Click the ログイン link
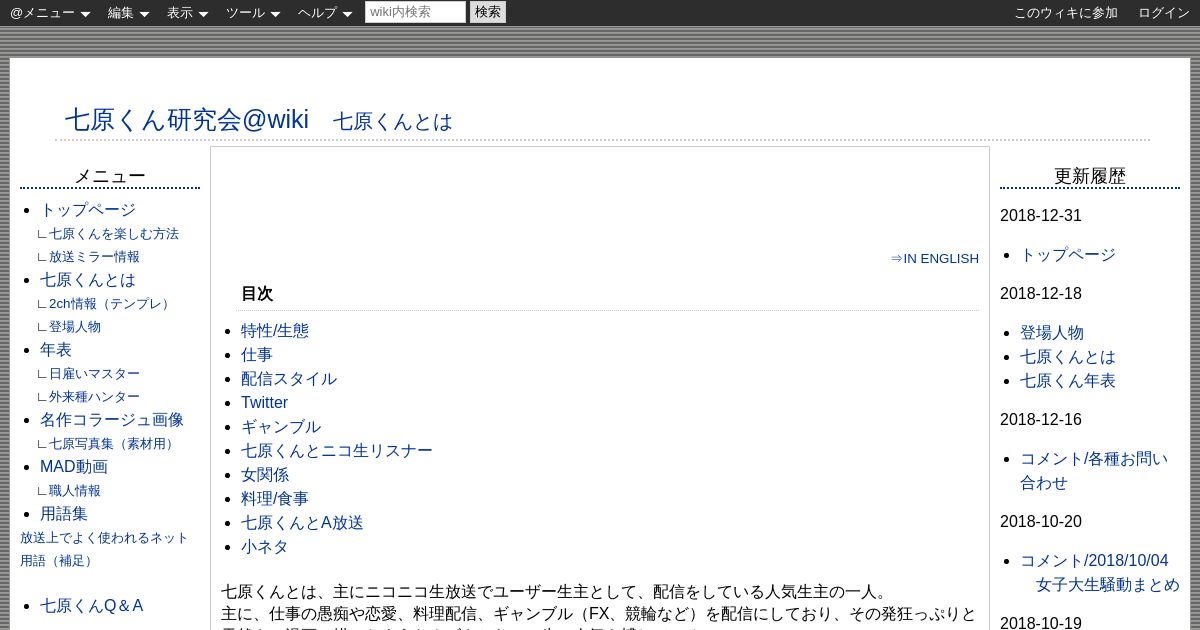This screenshot has width=1200, height=630. pyautogui.click(x=1164, y=13)
